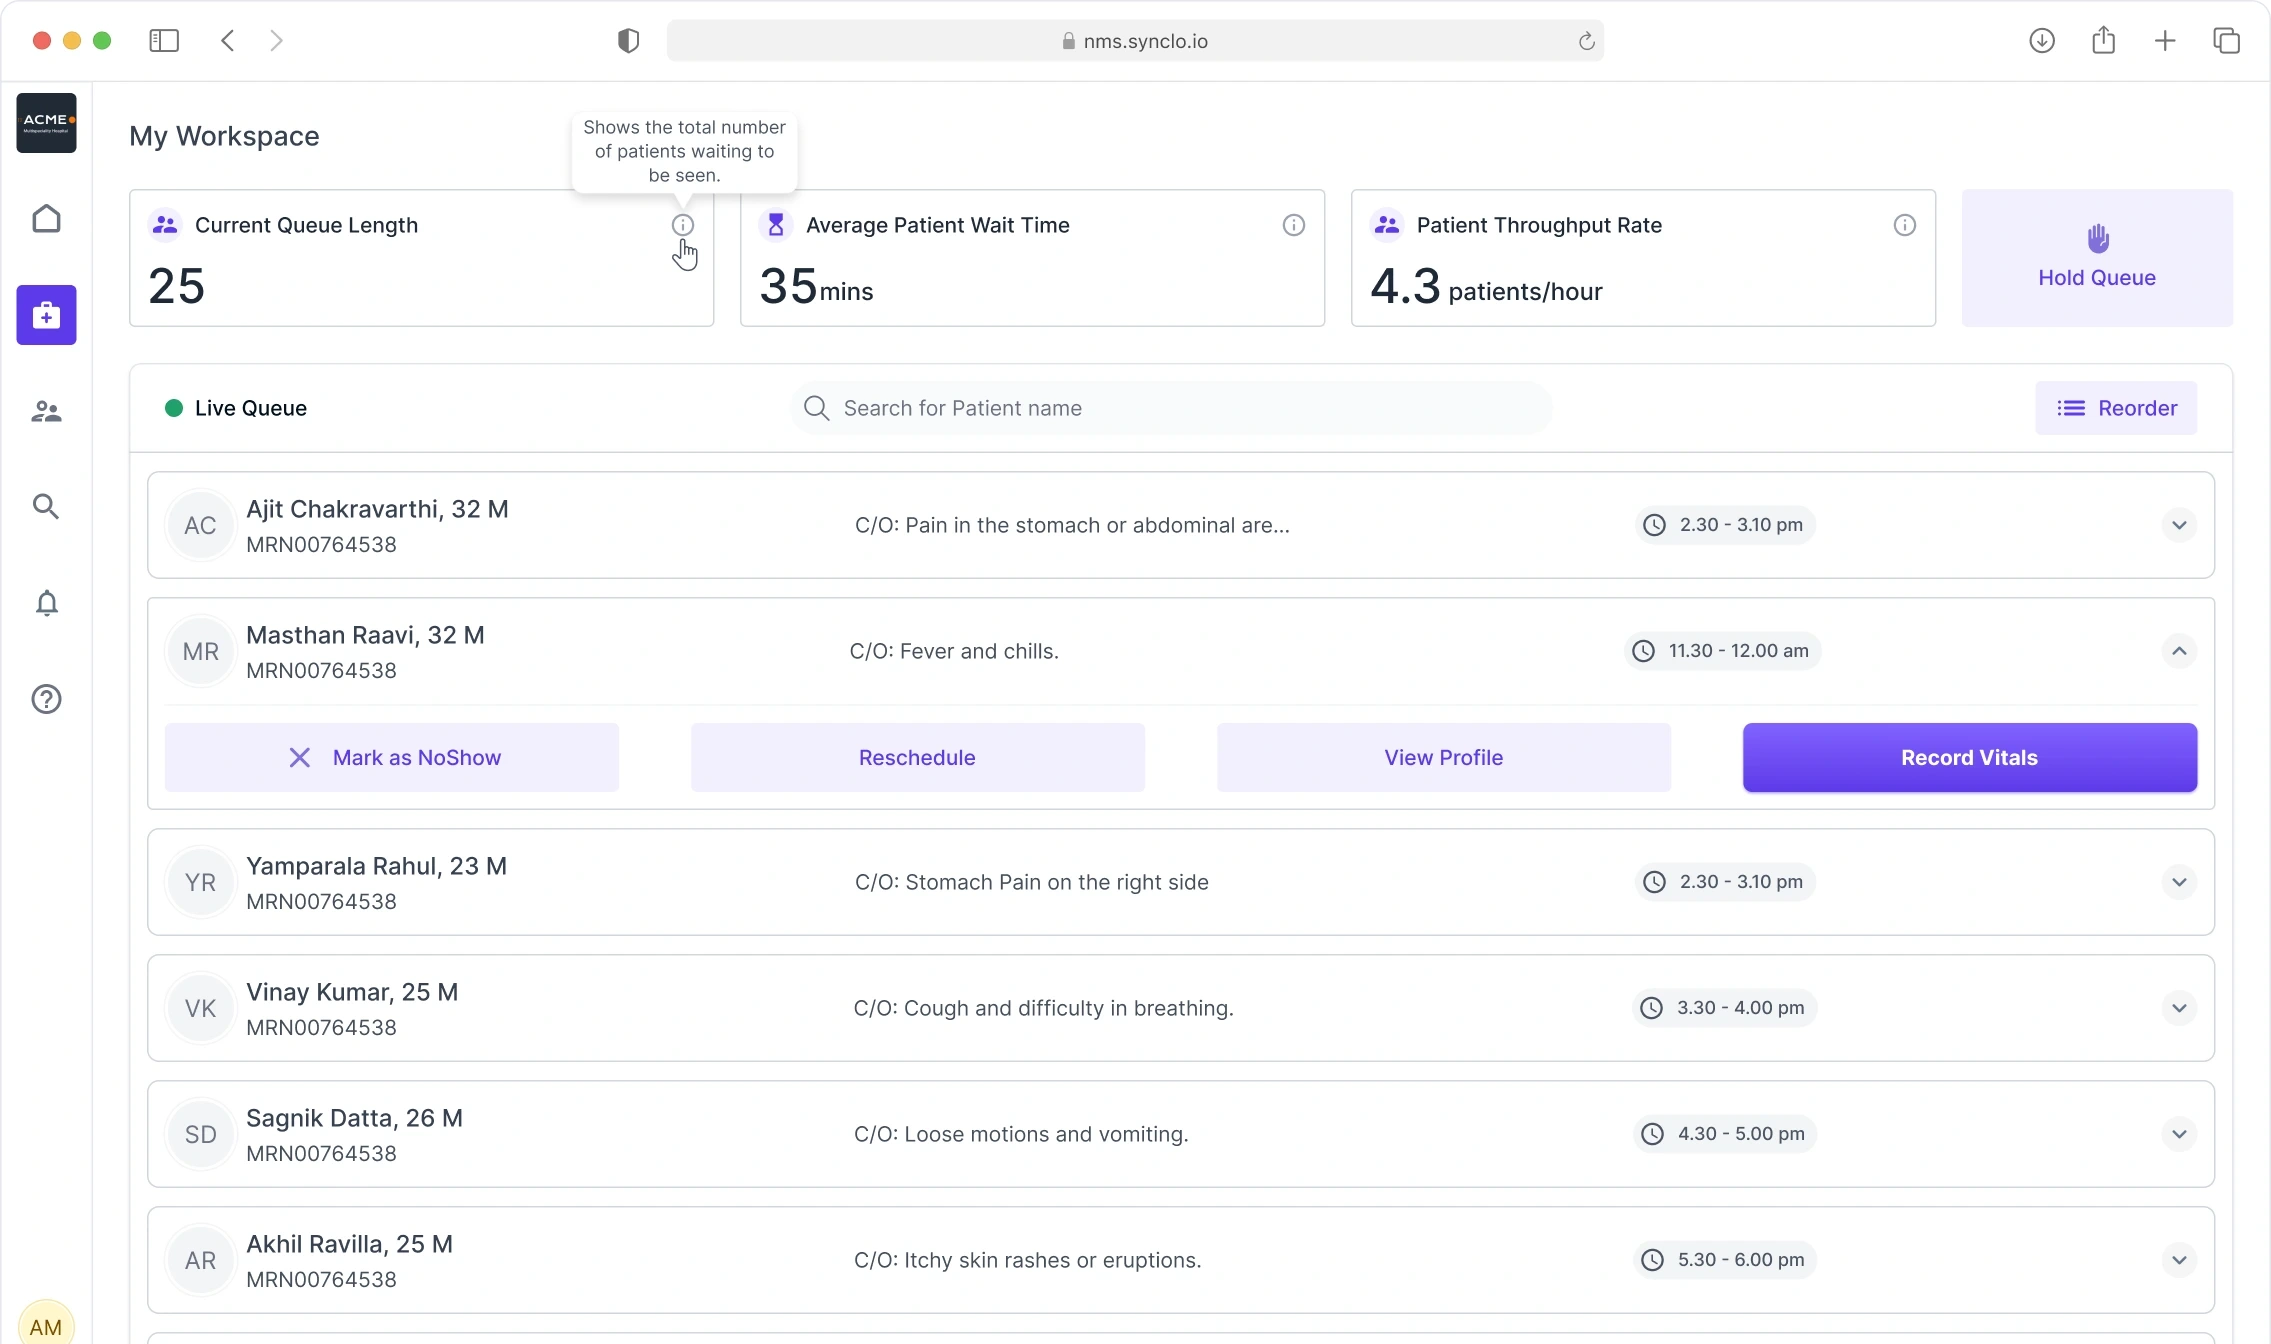This screenshot has height=1344, width=2271.
Task: Open notifications bell icon
Action: (x=46, y=603)
